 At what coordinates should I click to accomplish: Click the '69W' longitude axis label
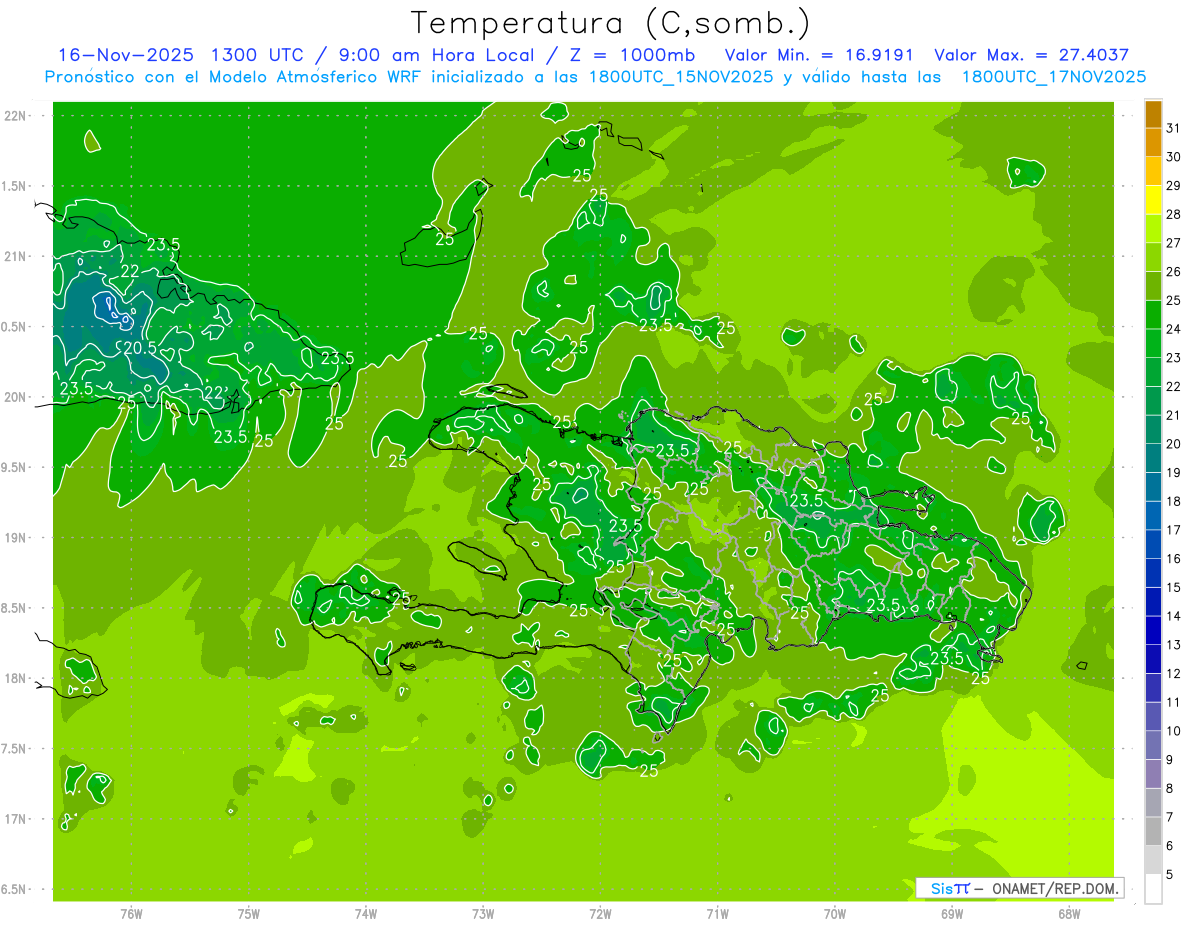[x=952, y=914]
